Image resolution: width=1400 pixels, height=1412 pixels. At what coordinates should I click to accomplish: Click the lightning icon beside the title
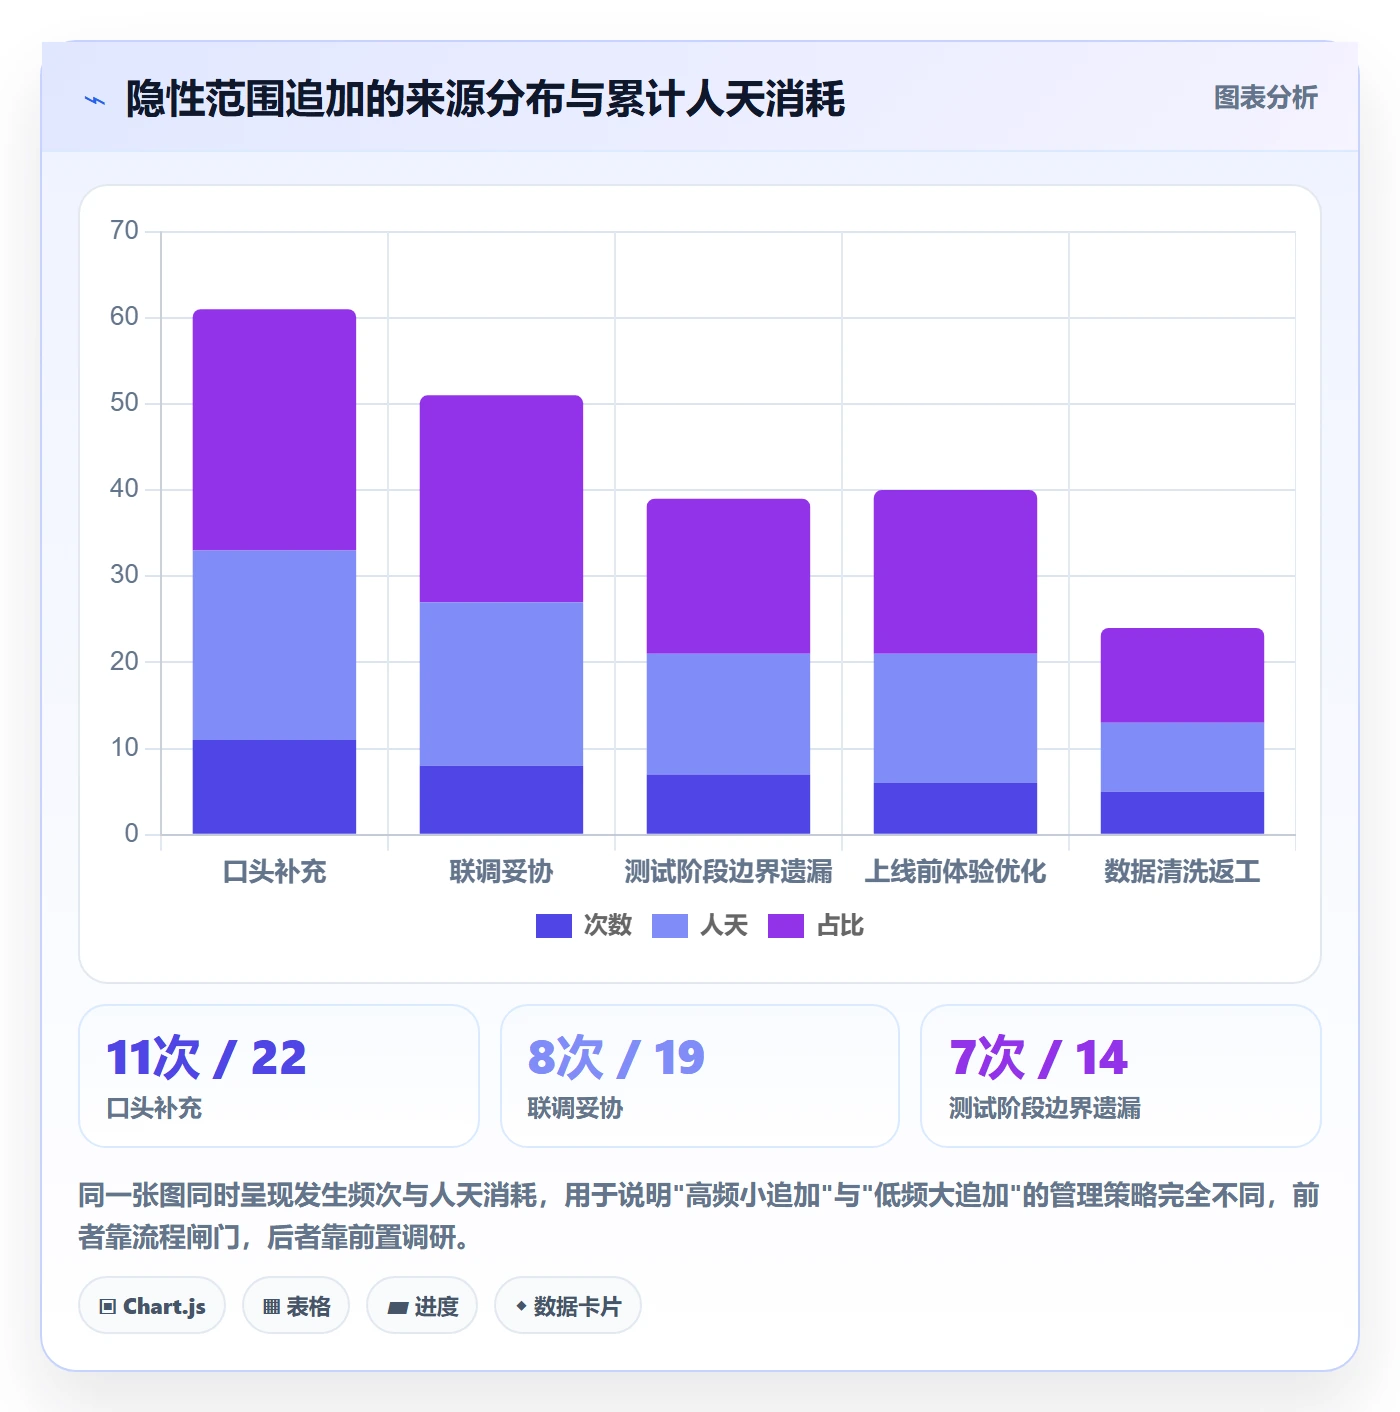(95, 100)
